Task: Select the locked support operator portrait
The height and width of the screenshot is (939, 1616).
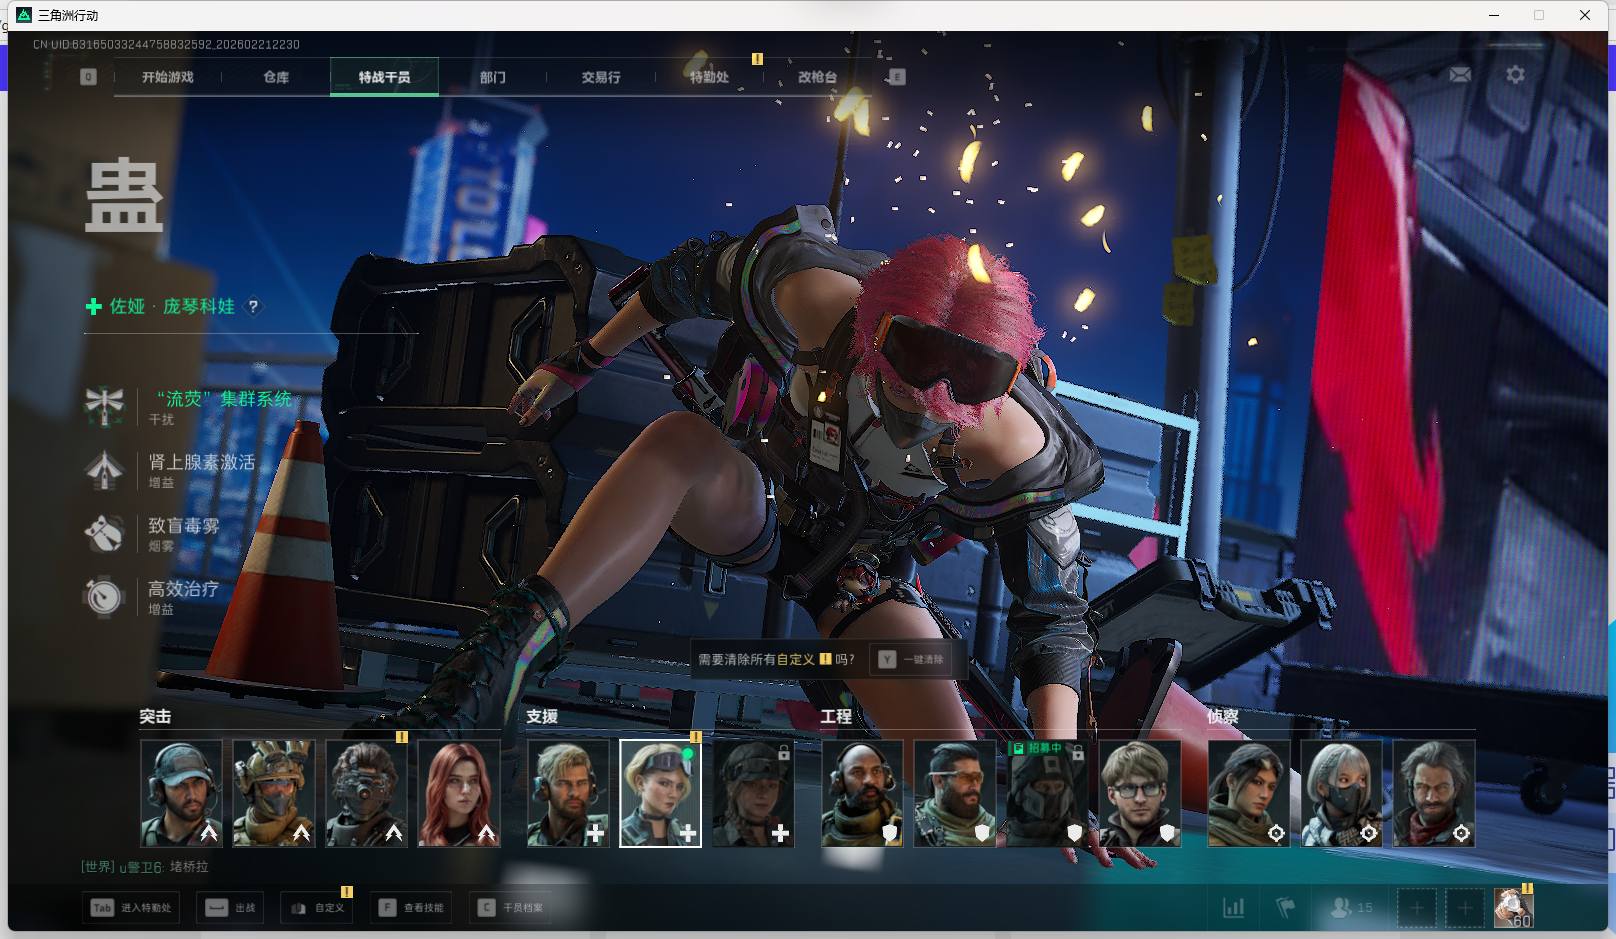Action: (x=753, y=794)
